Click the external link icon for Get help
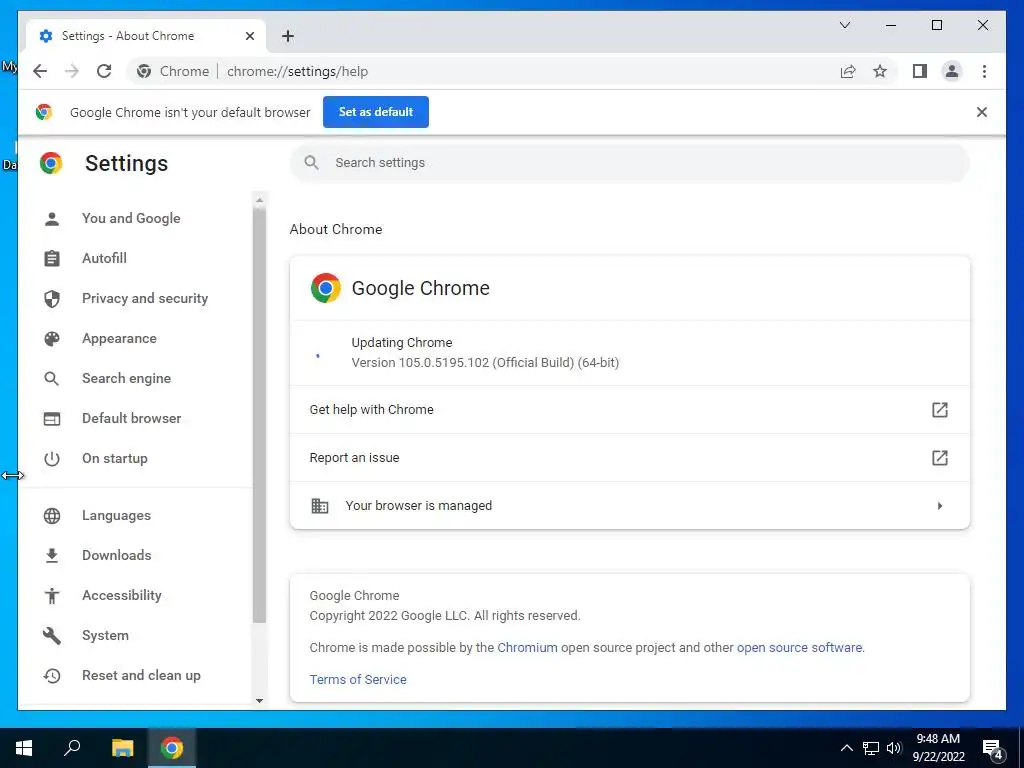This screenshot has height=768, width=1024. [939, 409]
